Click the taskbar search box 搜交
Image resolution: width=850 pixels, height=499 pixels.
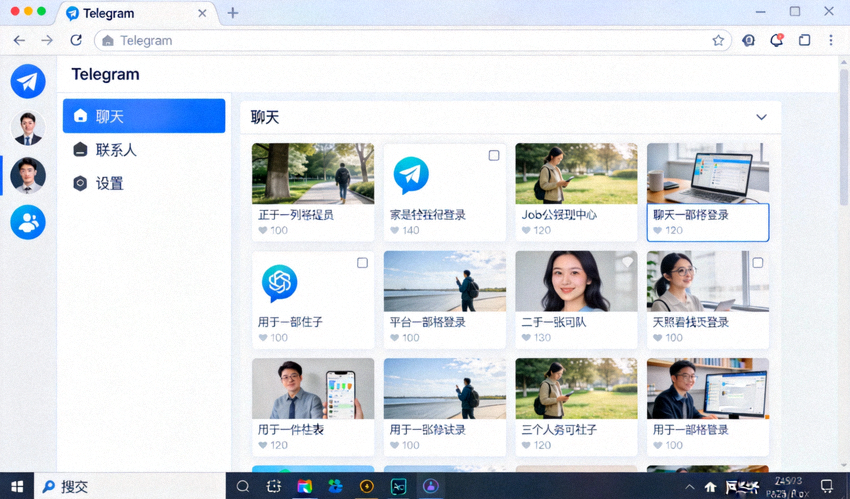point(130,486)
